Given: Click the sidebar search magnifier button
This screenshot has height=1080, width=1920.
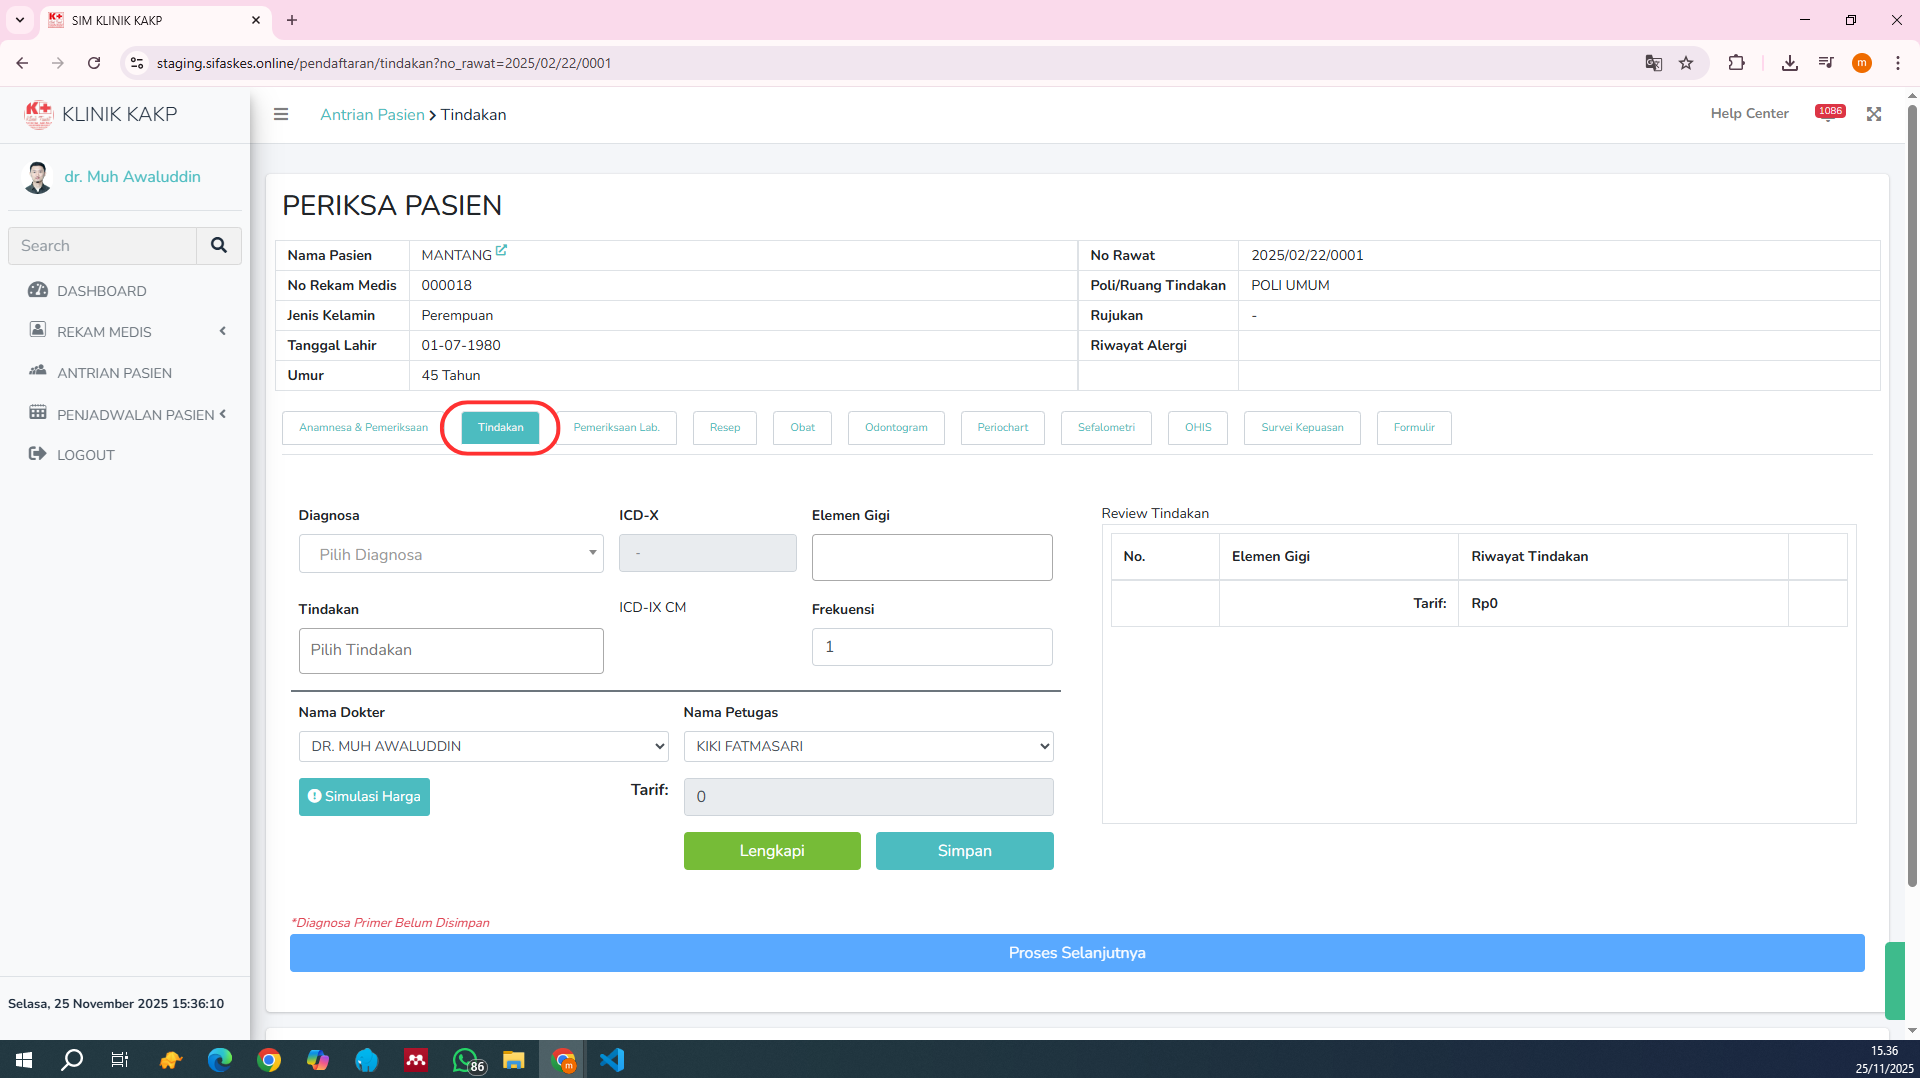Looking at the screenshot, I should [218, 245].
